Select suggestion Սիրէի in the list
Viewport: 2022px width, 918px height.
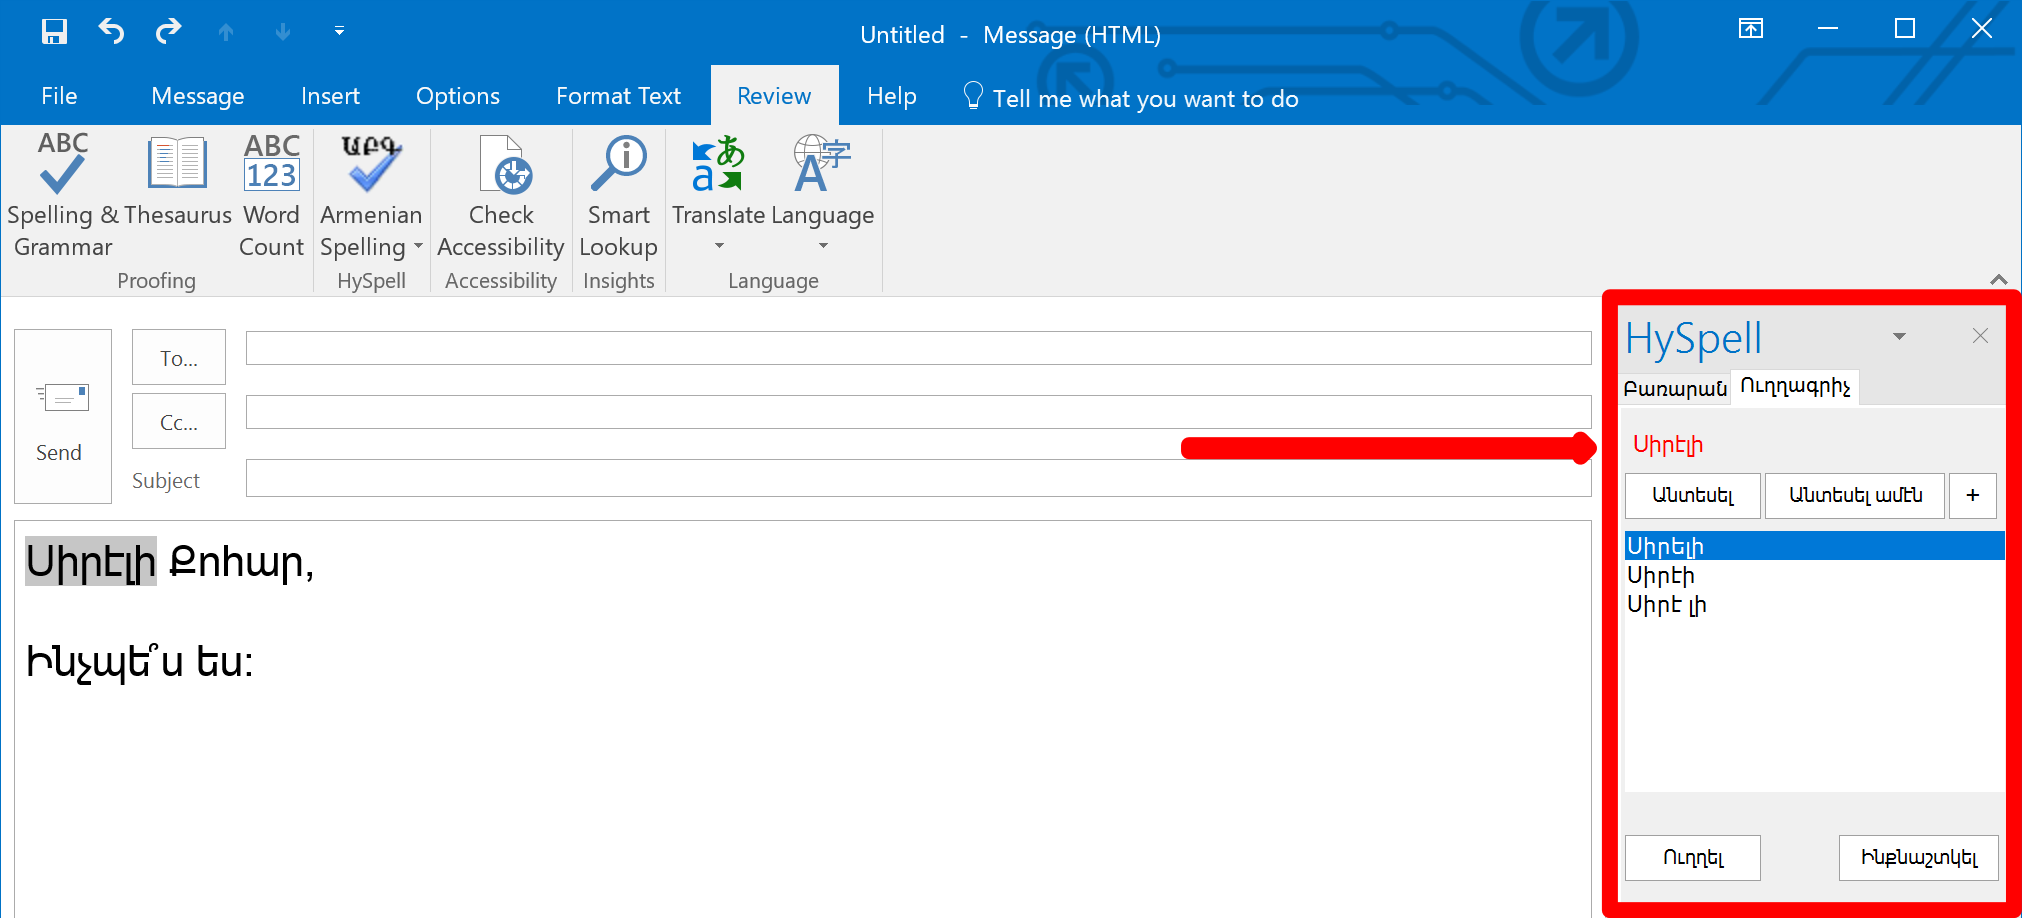pyautogui.click(x=1814, y=575)
